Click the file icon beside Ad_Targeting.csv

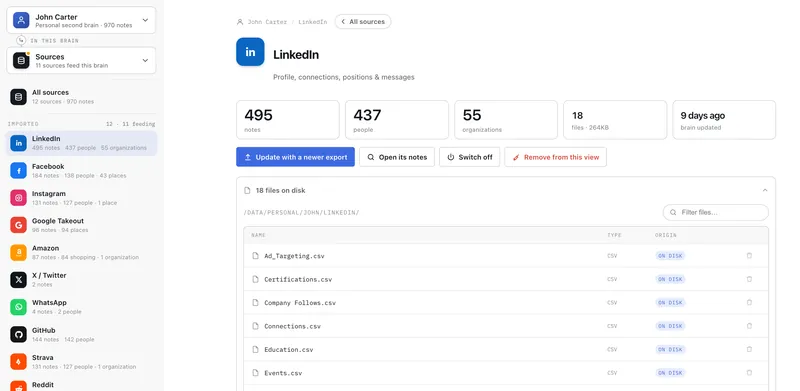(x=256, y=256)
